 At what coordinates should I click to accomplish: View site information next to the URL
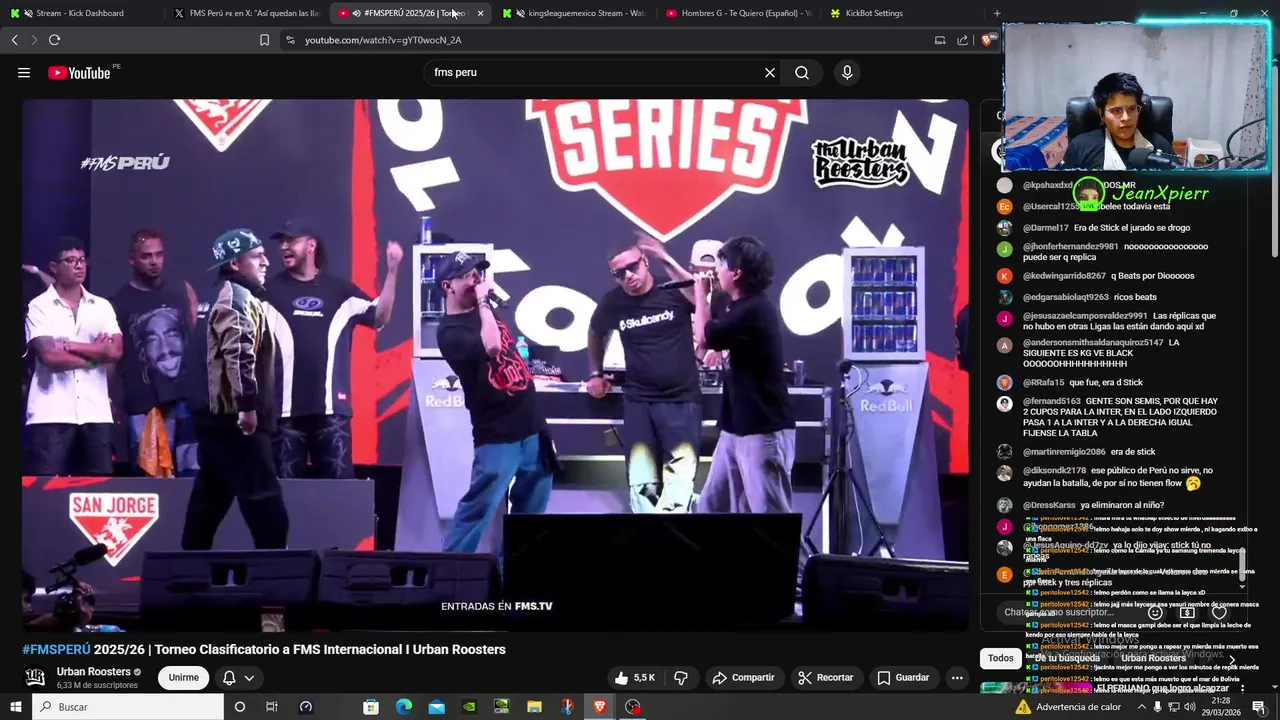click(290, 40)
